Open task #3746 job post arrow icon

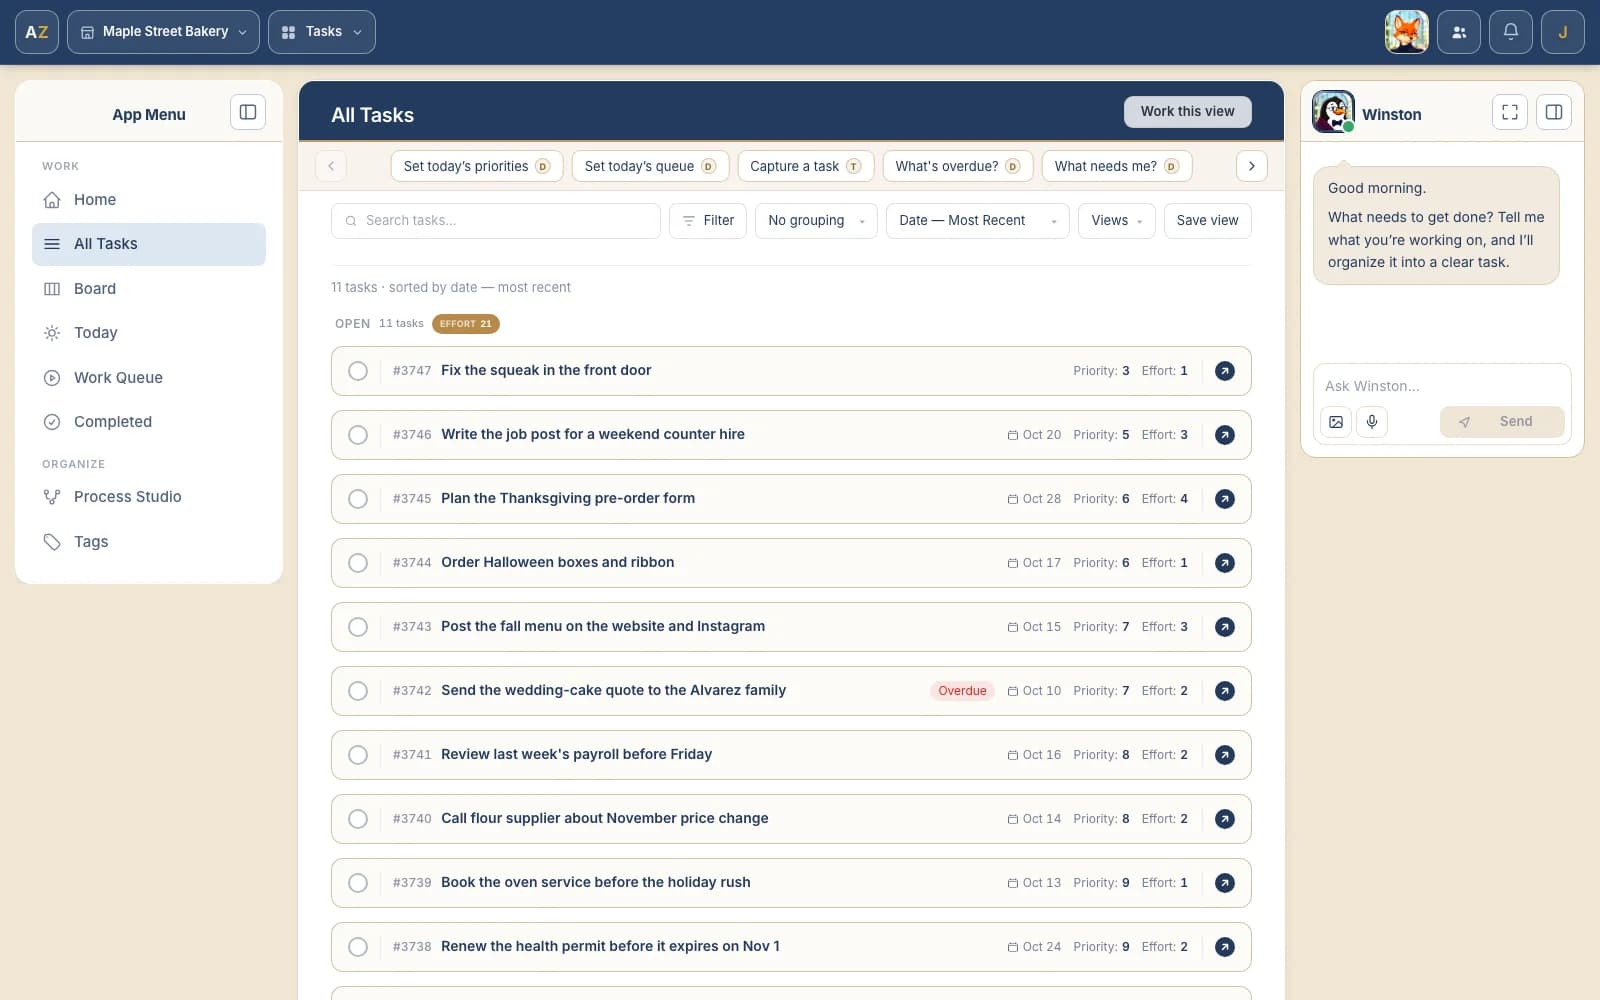pos(1224,435)
